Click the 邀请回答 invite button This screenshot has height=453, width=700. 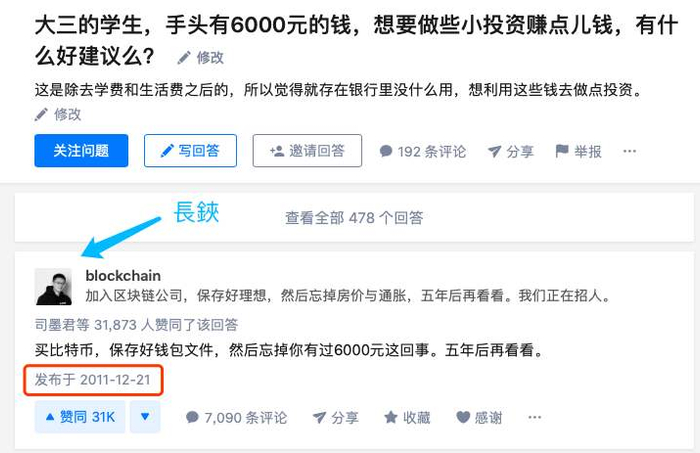coord(307,151)
